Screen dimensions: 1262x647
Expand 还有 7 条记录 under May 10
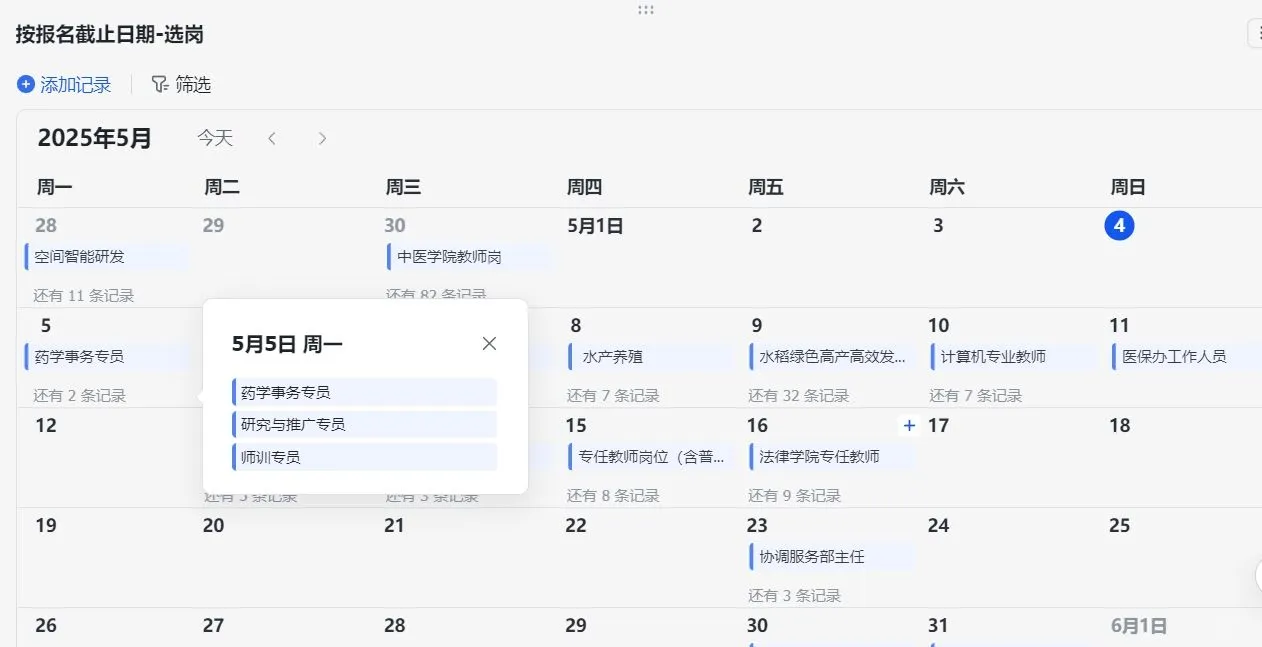(976, 396)
